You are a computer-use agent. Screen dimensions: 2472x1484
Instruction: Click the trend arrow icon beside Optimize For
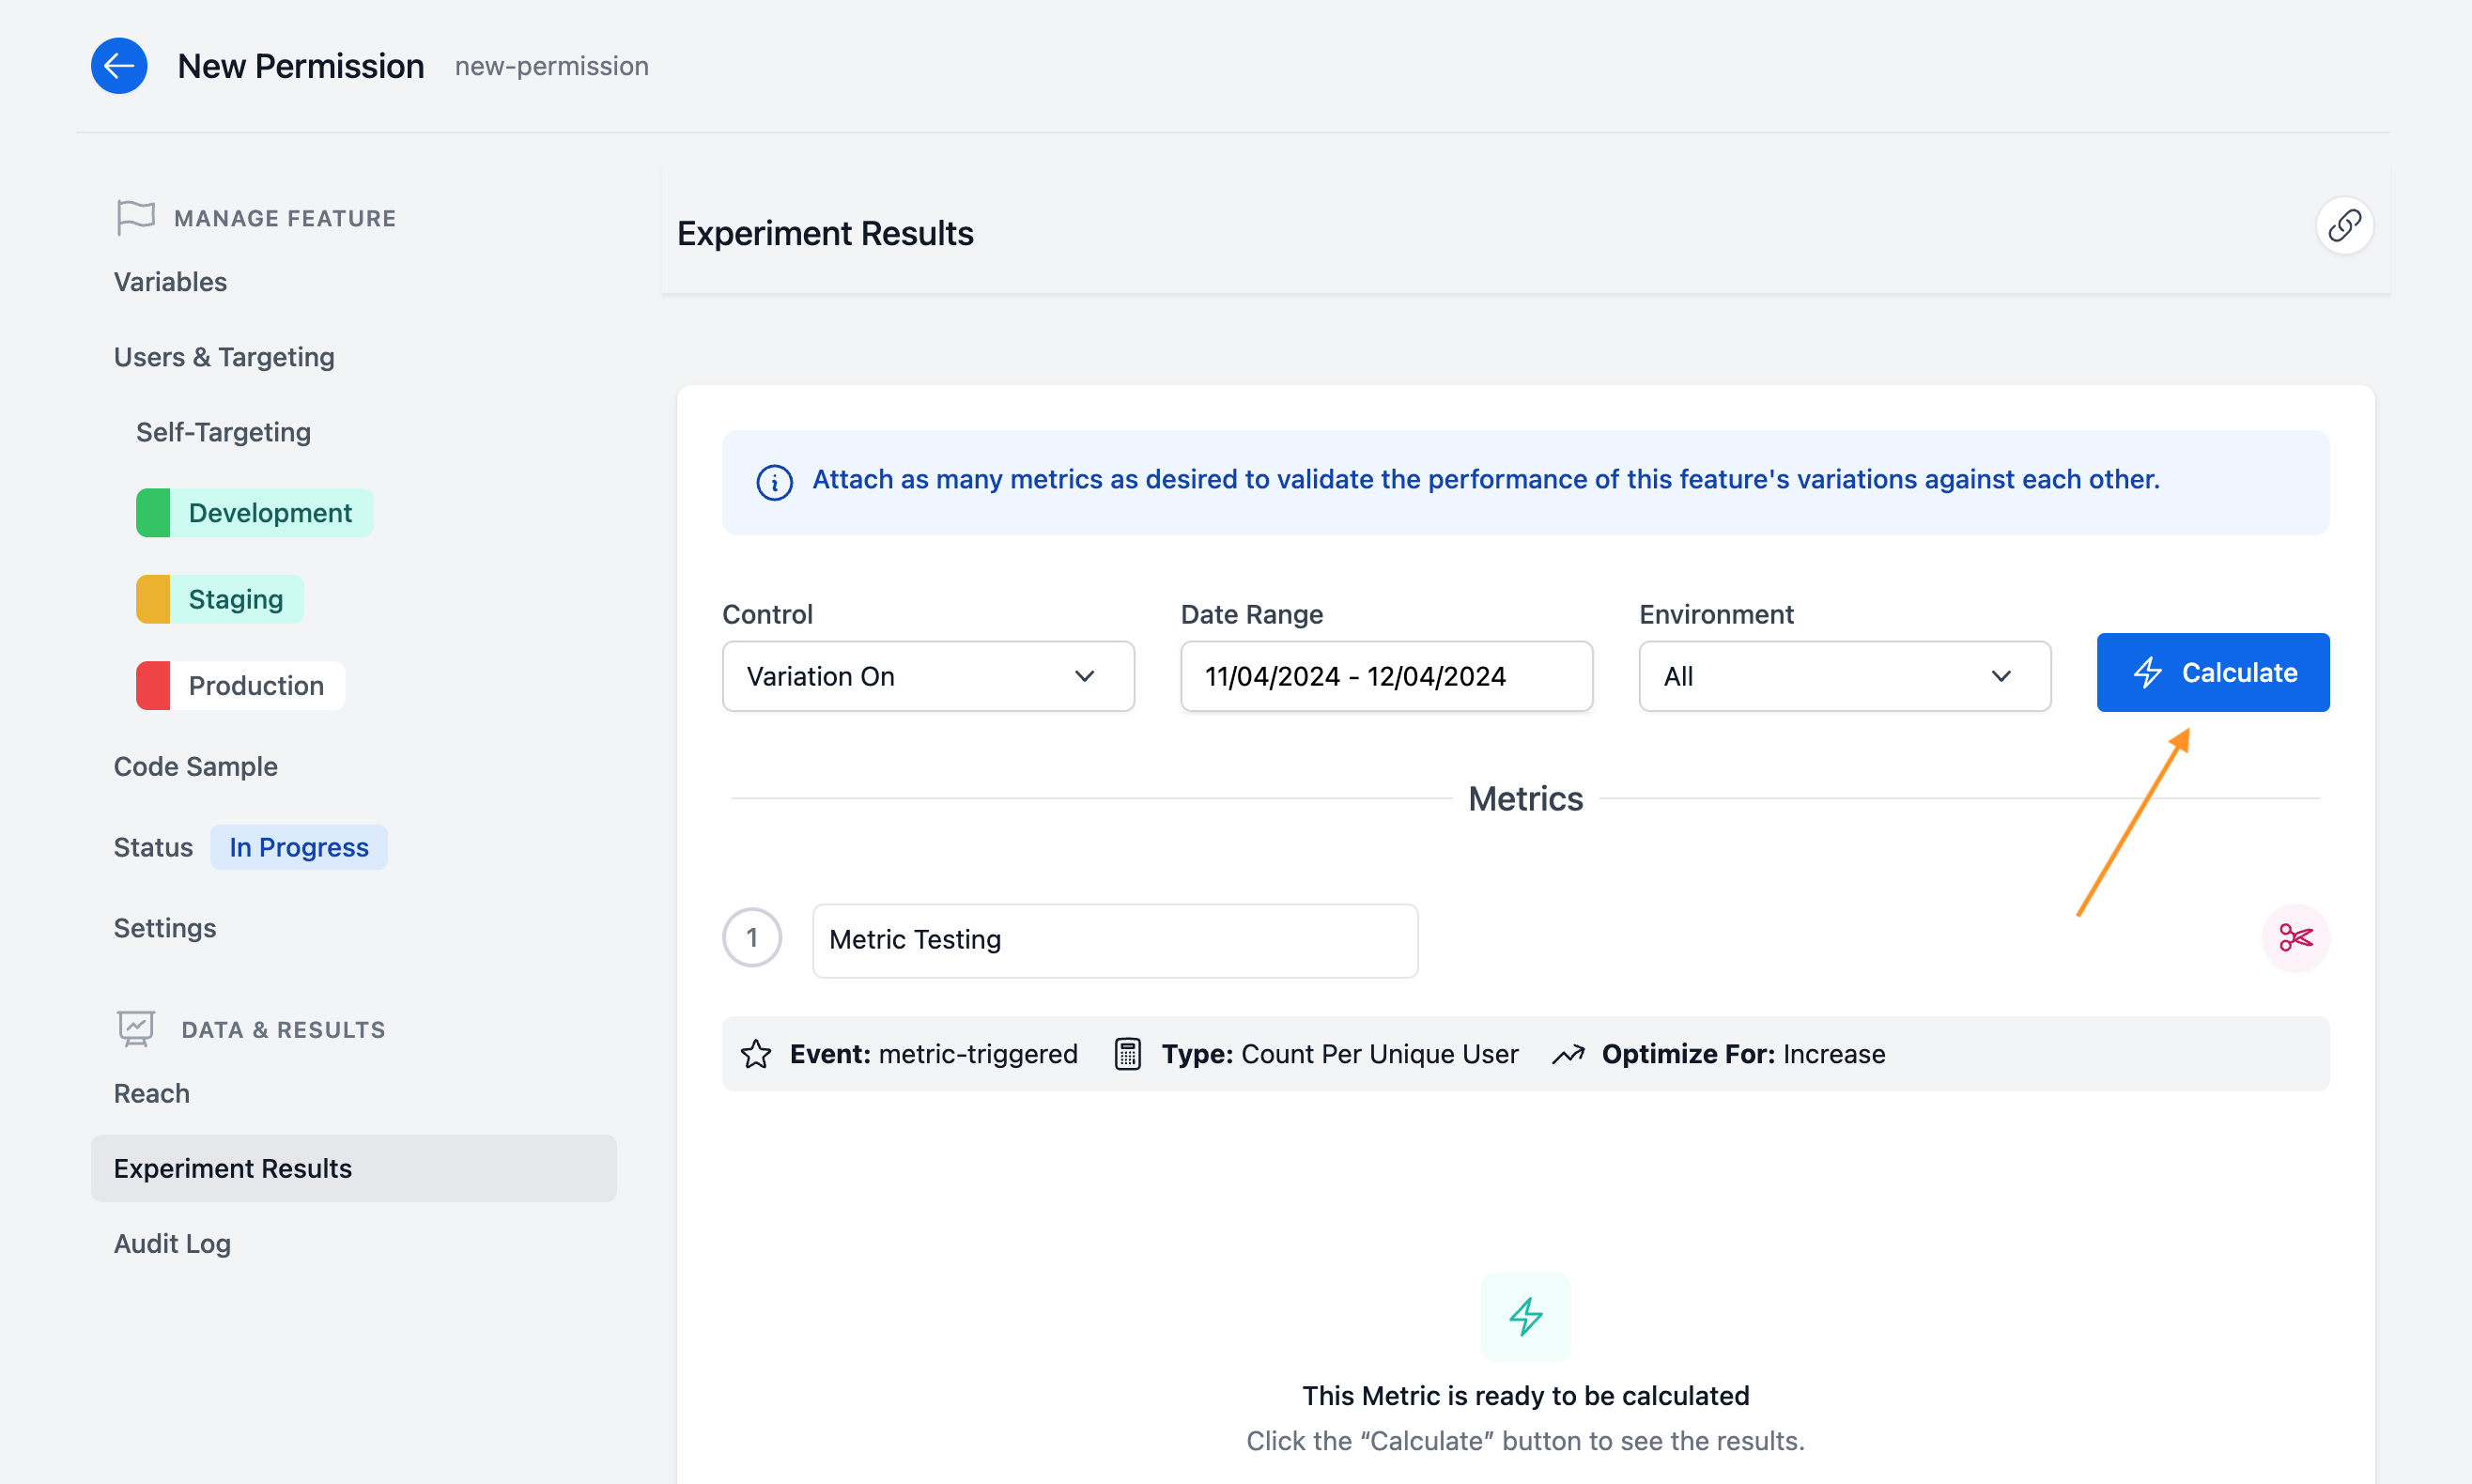[x=1568, y=1053]
